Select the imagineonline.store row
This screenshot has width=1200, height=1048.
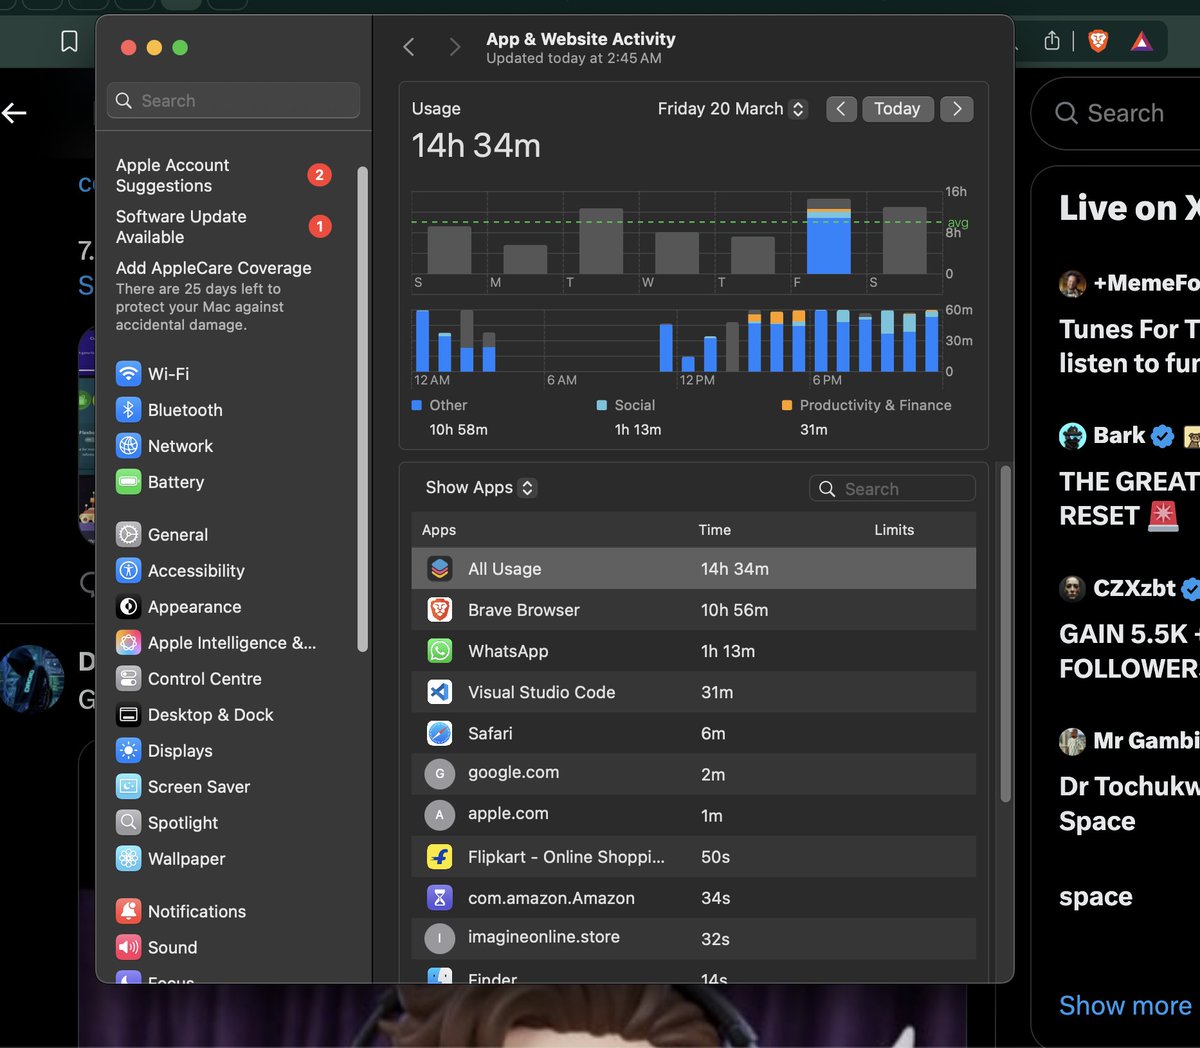693,938
